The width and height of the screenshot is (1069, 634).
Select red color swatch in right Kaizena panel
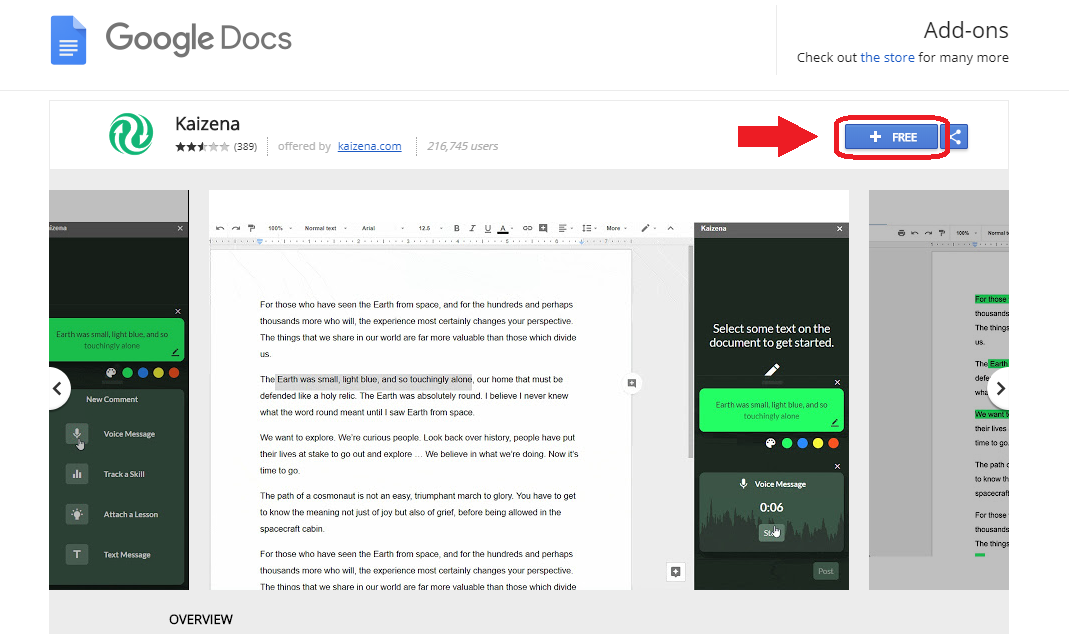pyautogui.click(x=833, y=443)
